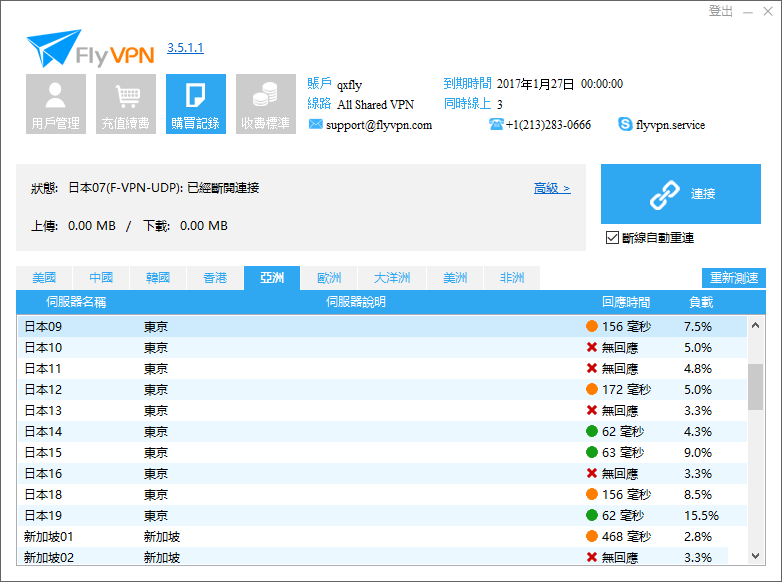Open the 充值續費 shopping cart icon

[x=126, y=104]
